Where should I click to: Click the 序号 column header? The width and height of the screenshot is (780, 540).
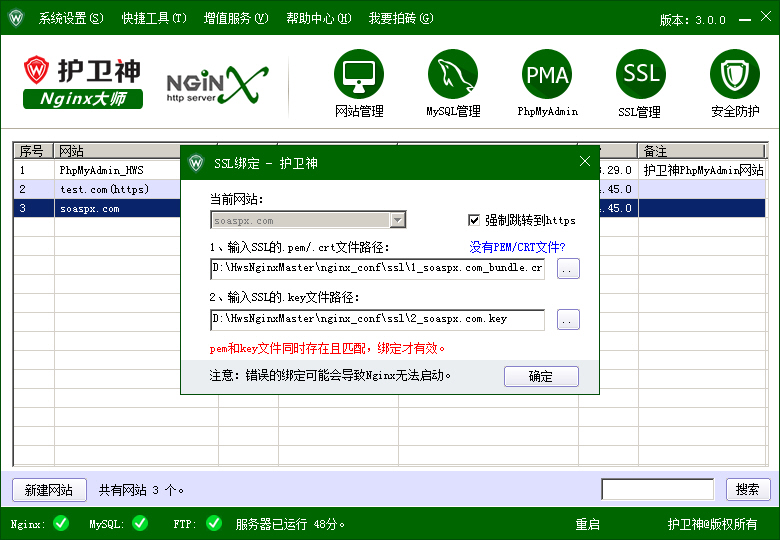click(33, 151)
